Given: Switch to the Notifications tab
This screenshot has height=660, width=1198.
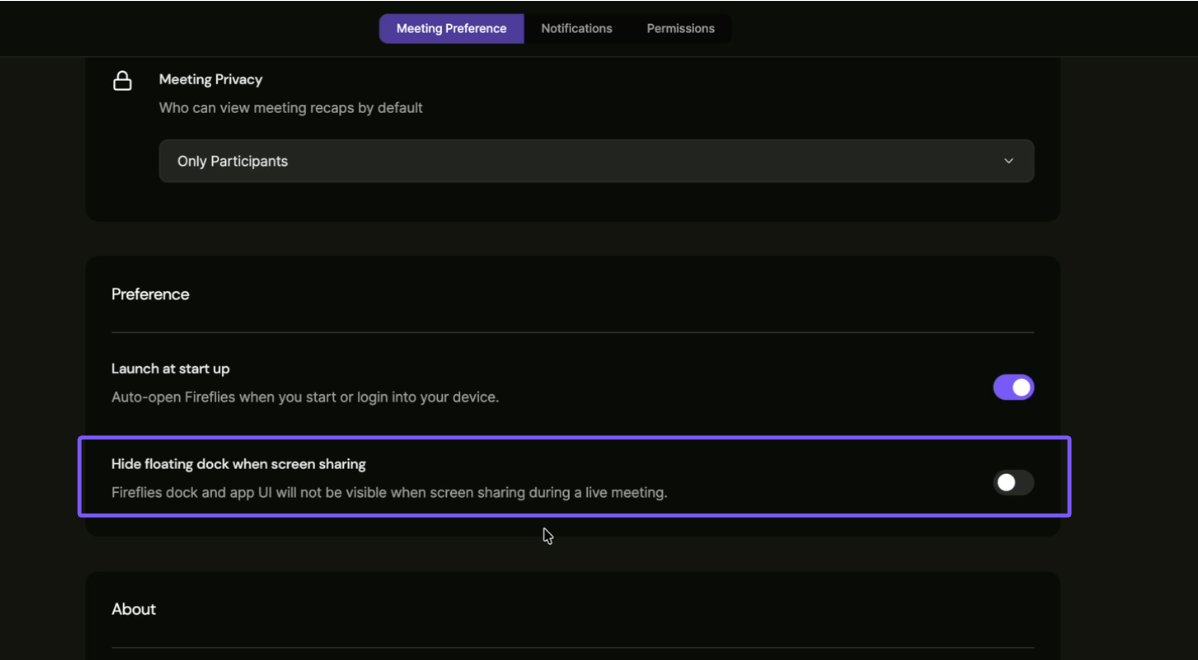Looking at the screenshot, I should point(576,28).
